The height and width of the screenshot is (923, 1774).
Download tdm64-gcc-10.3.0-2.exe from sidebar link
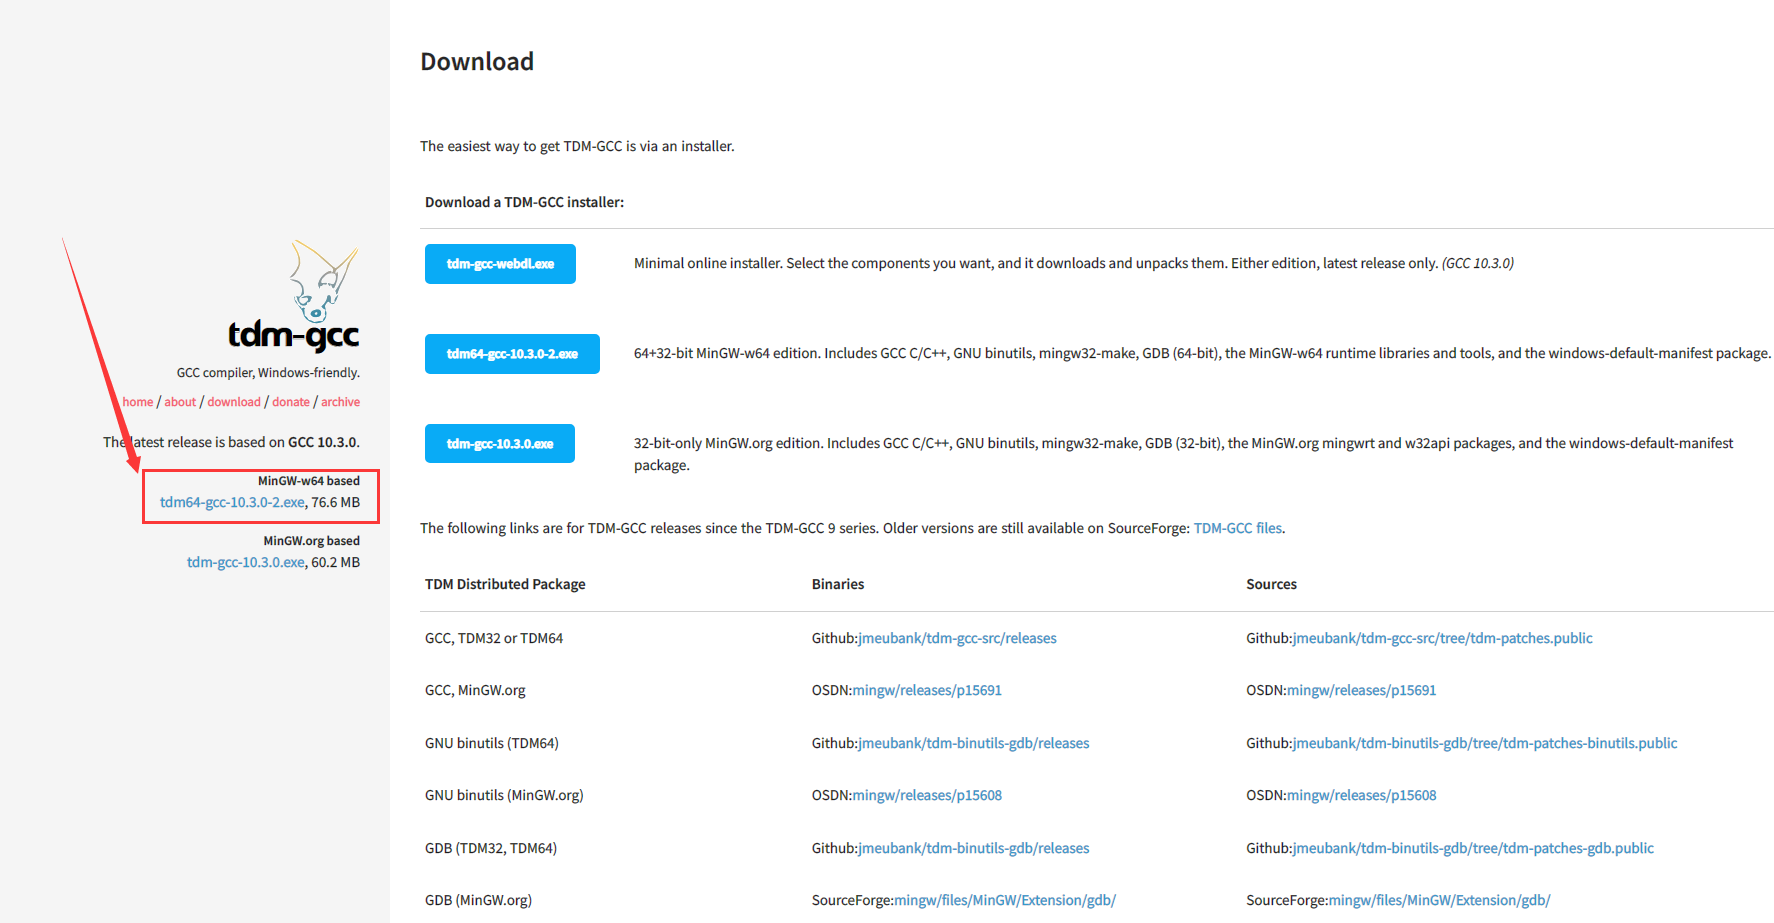[232, 502]
